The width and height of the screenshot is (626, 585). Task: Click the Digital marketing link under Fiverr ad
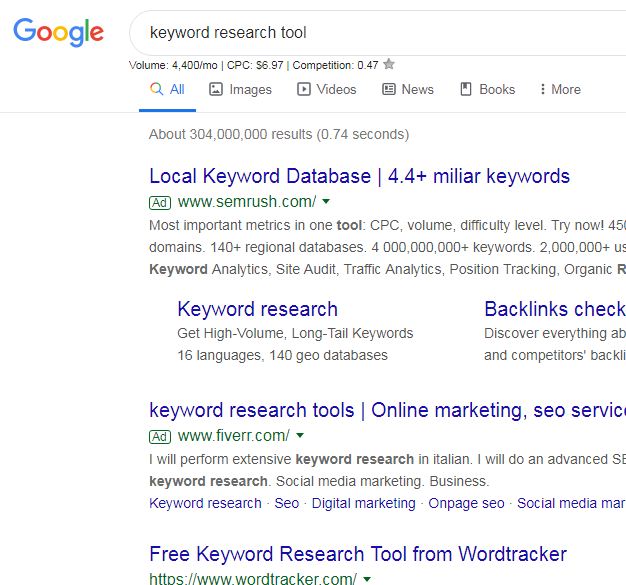pyautogui.click(x=364, y=503)
